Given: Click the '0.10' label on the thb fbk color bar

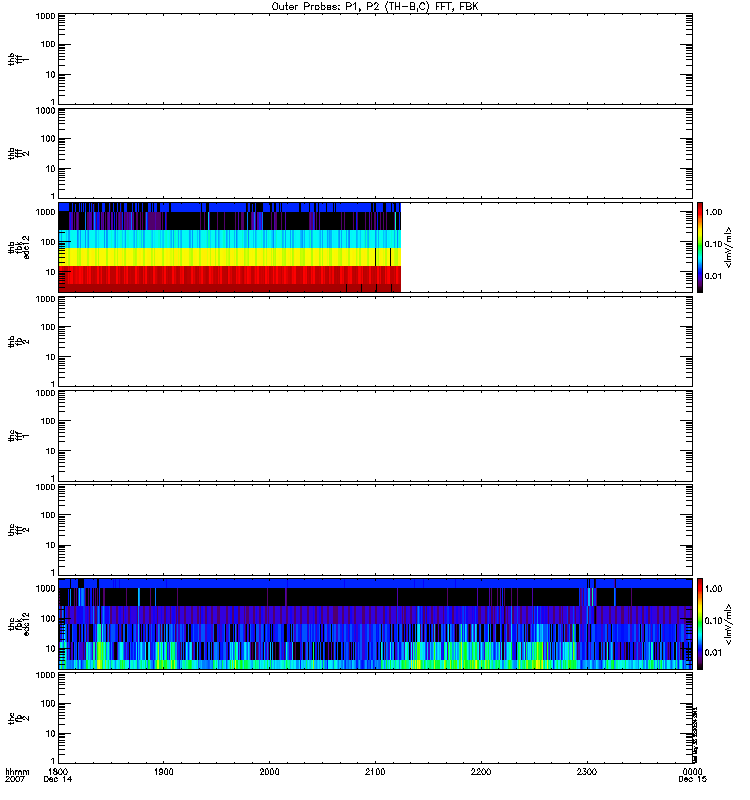Looking at the screenshot, I should click(x=713, y=244).
